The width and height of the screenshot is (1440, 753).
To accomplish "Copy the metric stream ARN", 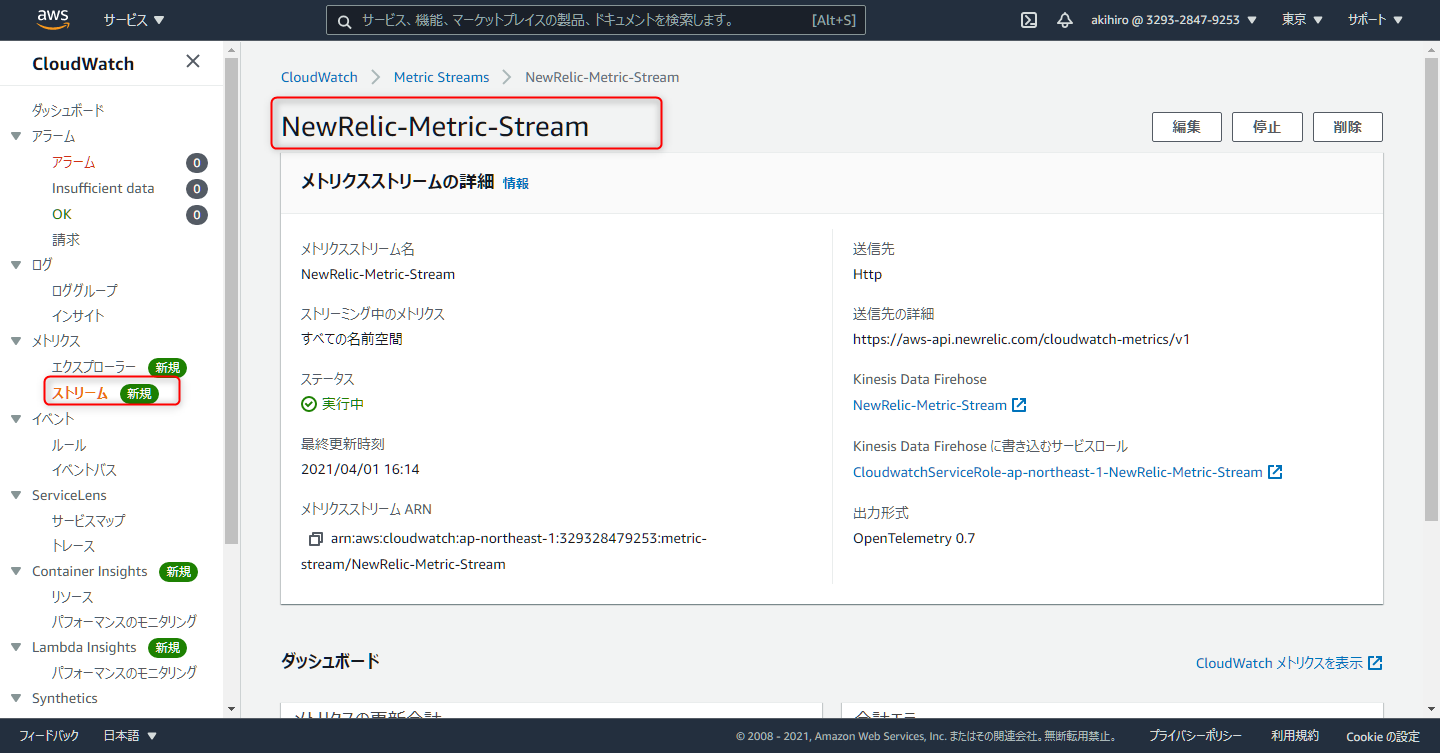I will click(315, 539).
